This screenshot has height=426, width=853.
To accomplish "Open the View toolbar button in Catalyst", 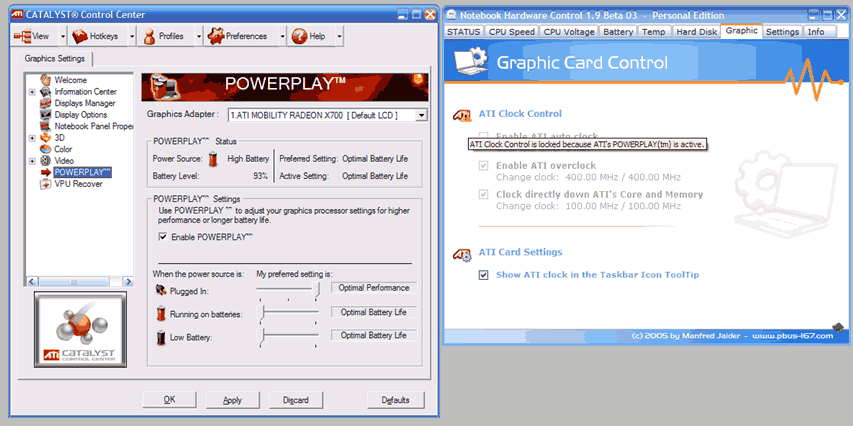I will (35, 36).
